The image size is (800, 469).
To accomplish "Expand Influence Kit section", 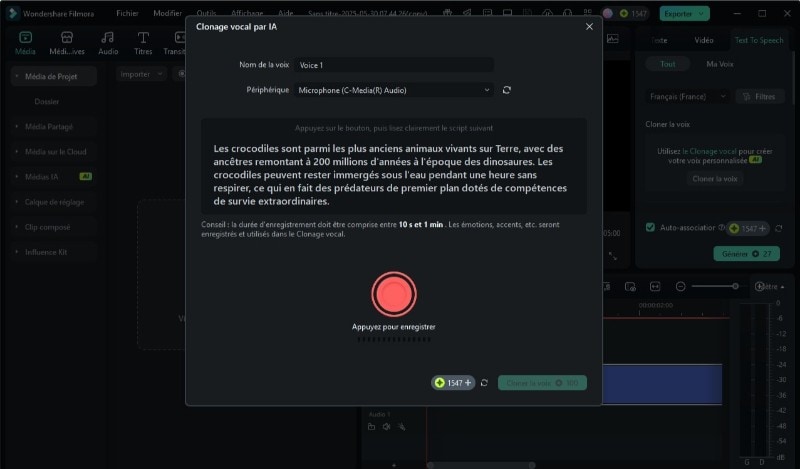I will (54, 252).
